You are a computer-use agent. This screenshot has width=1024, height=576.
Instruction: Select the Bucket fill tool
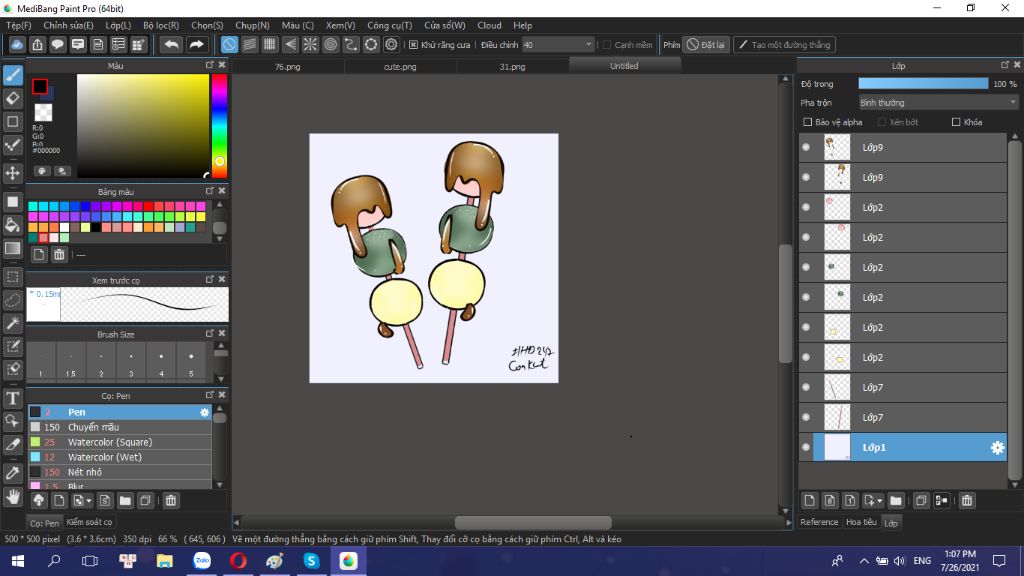pyautogui.click(x=13, y=225)
